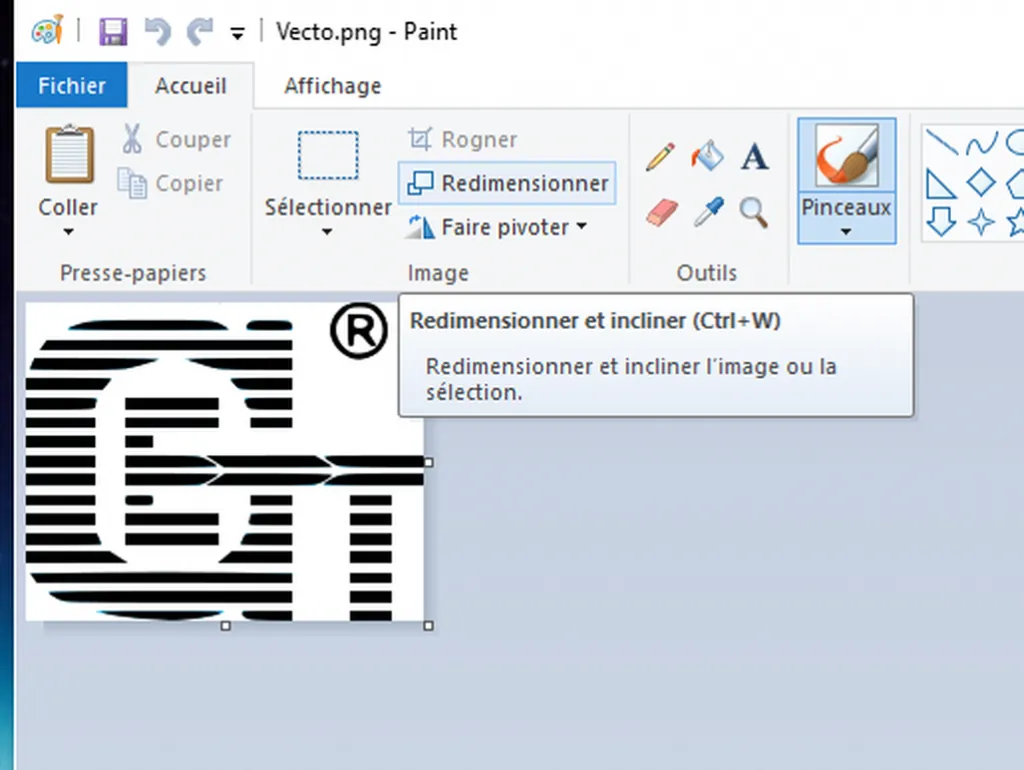The width and height of the screenshot is (1024, 770).
Task: Click the Undo arrow icon
Action: click(157, 31)
